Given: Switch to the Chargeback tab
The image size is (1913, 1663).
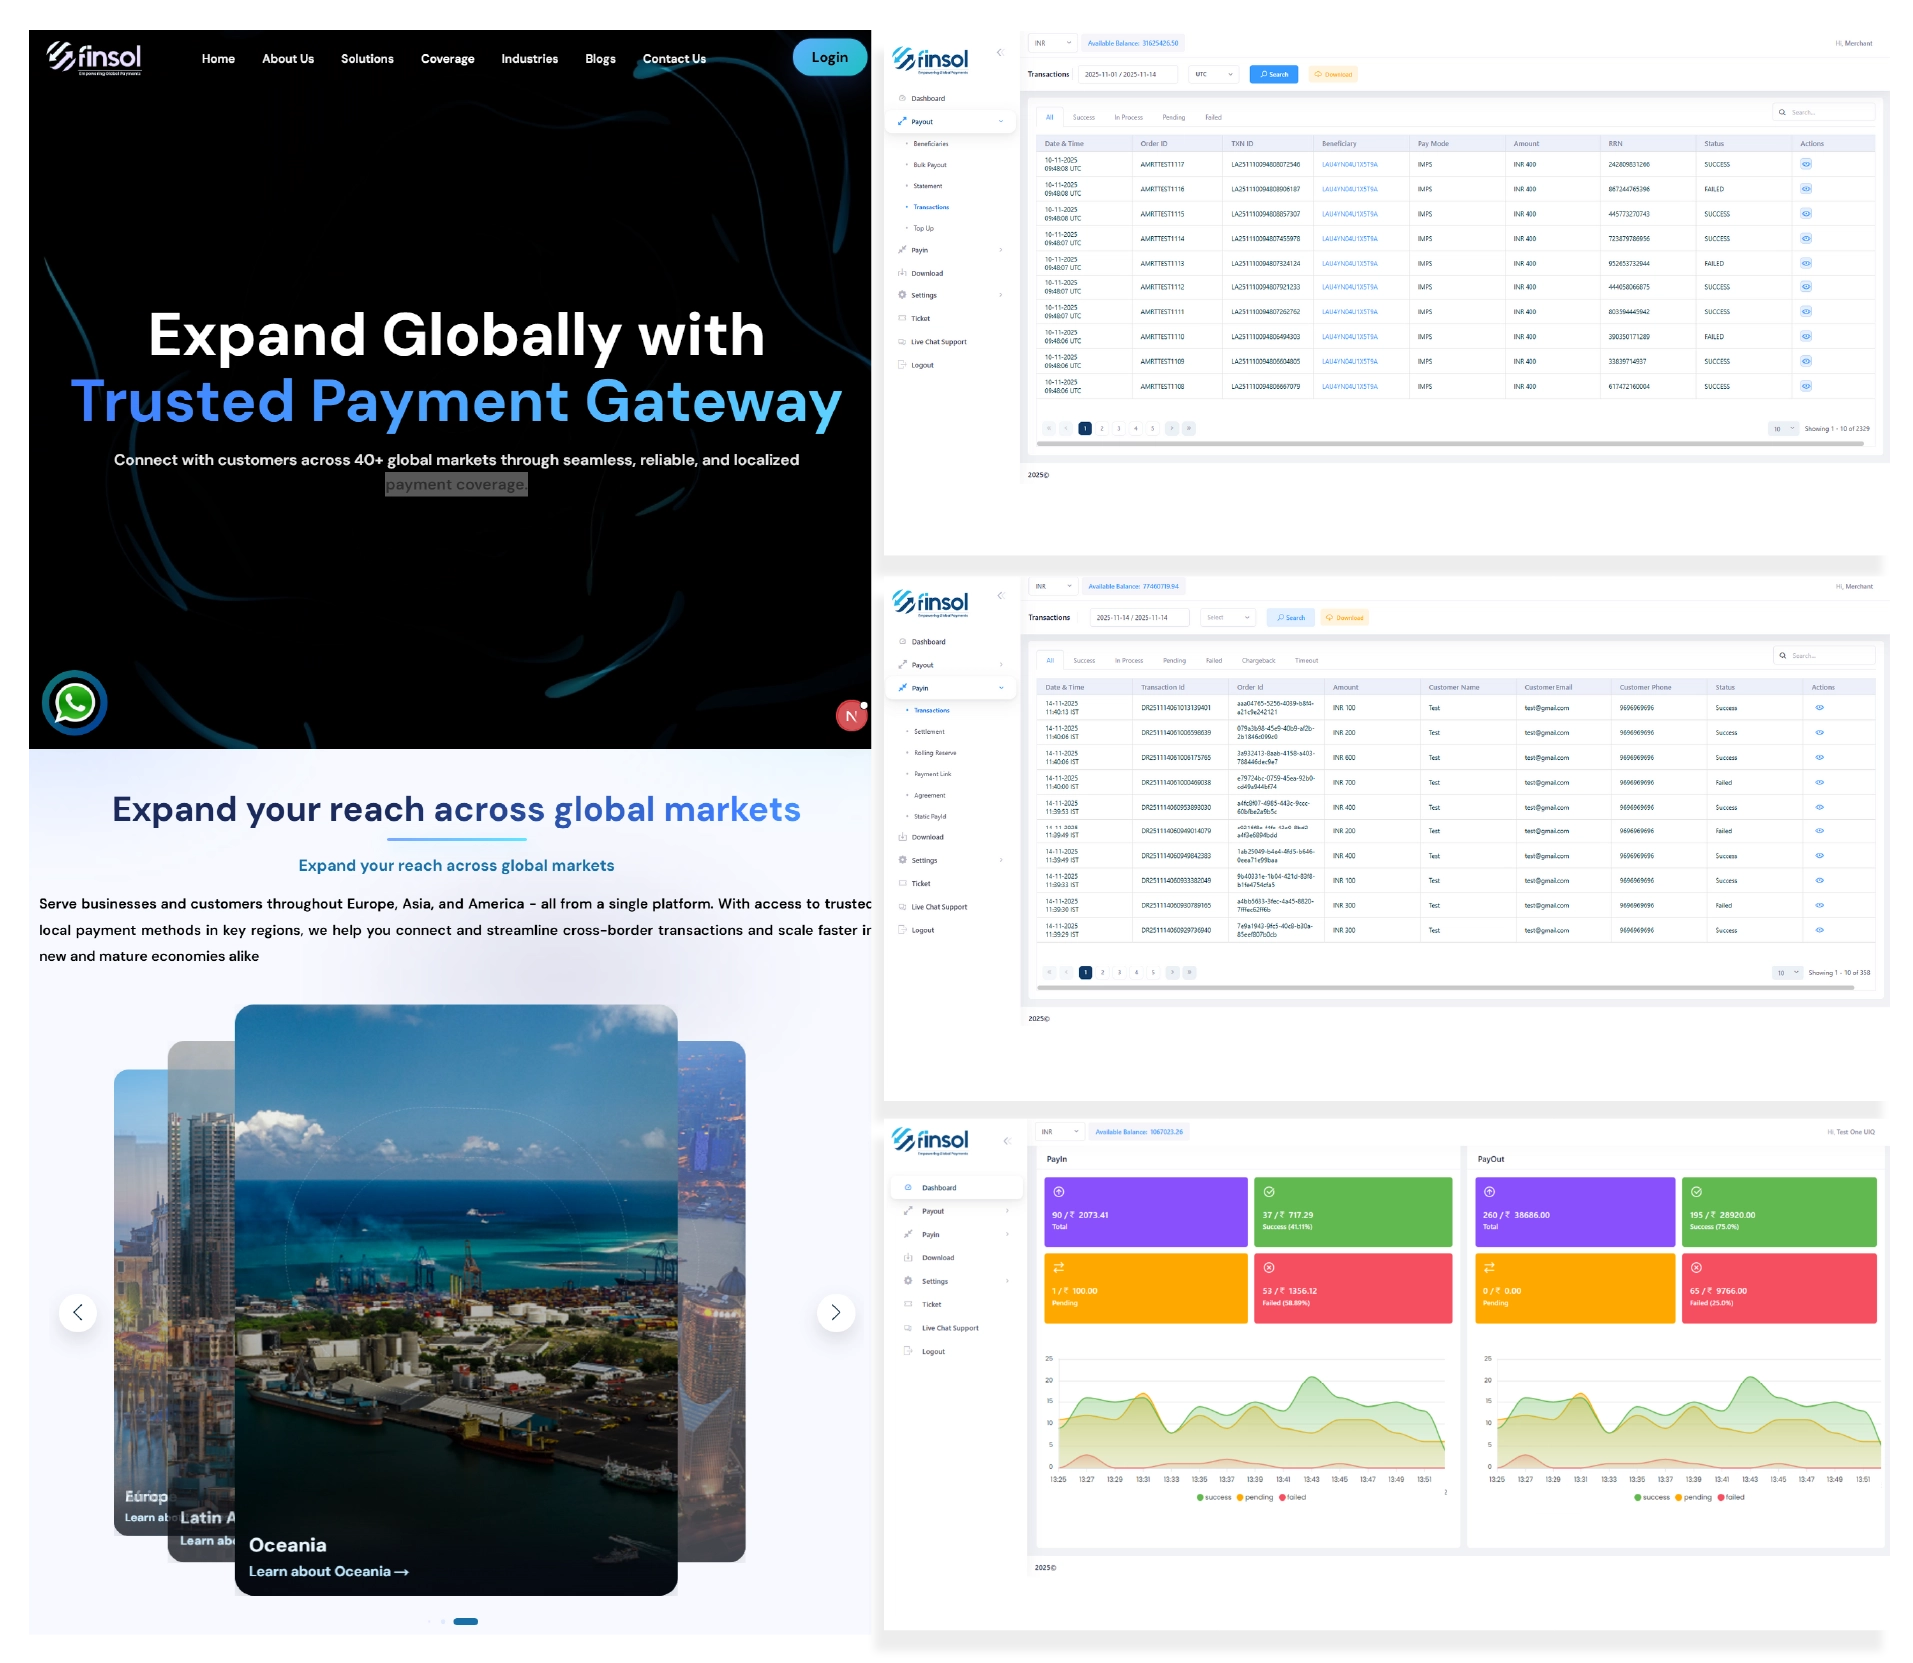Looking at the screenshot, I should pos(1258,660).
